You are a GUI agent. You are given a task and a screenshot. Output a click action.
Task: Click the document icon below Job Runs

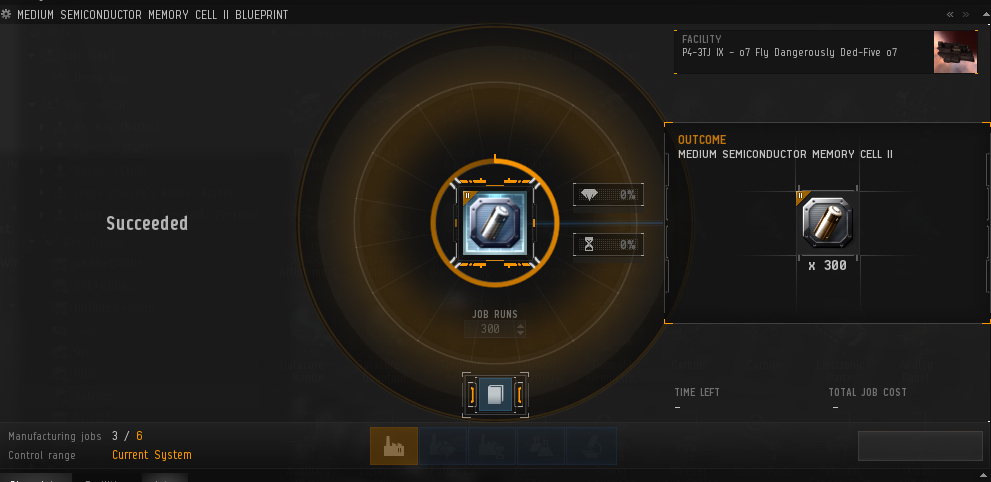point(495,395)
